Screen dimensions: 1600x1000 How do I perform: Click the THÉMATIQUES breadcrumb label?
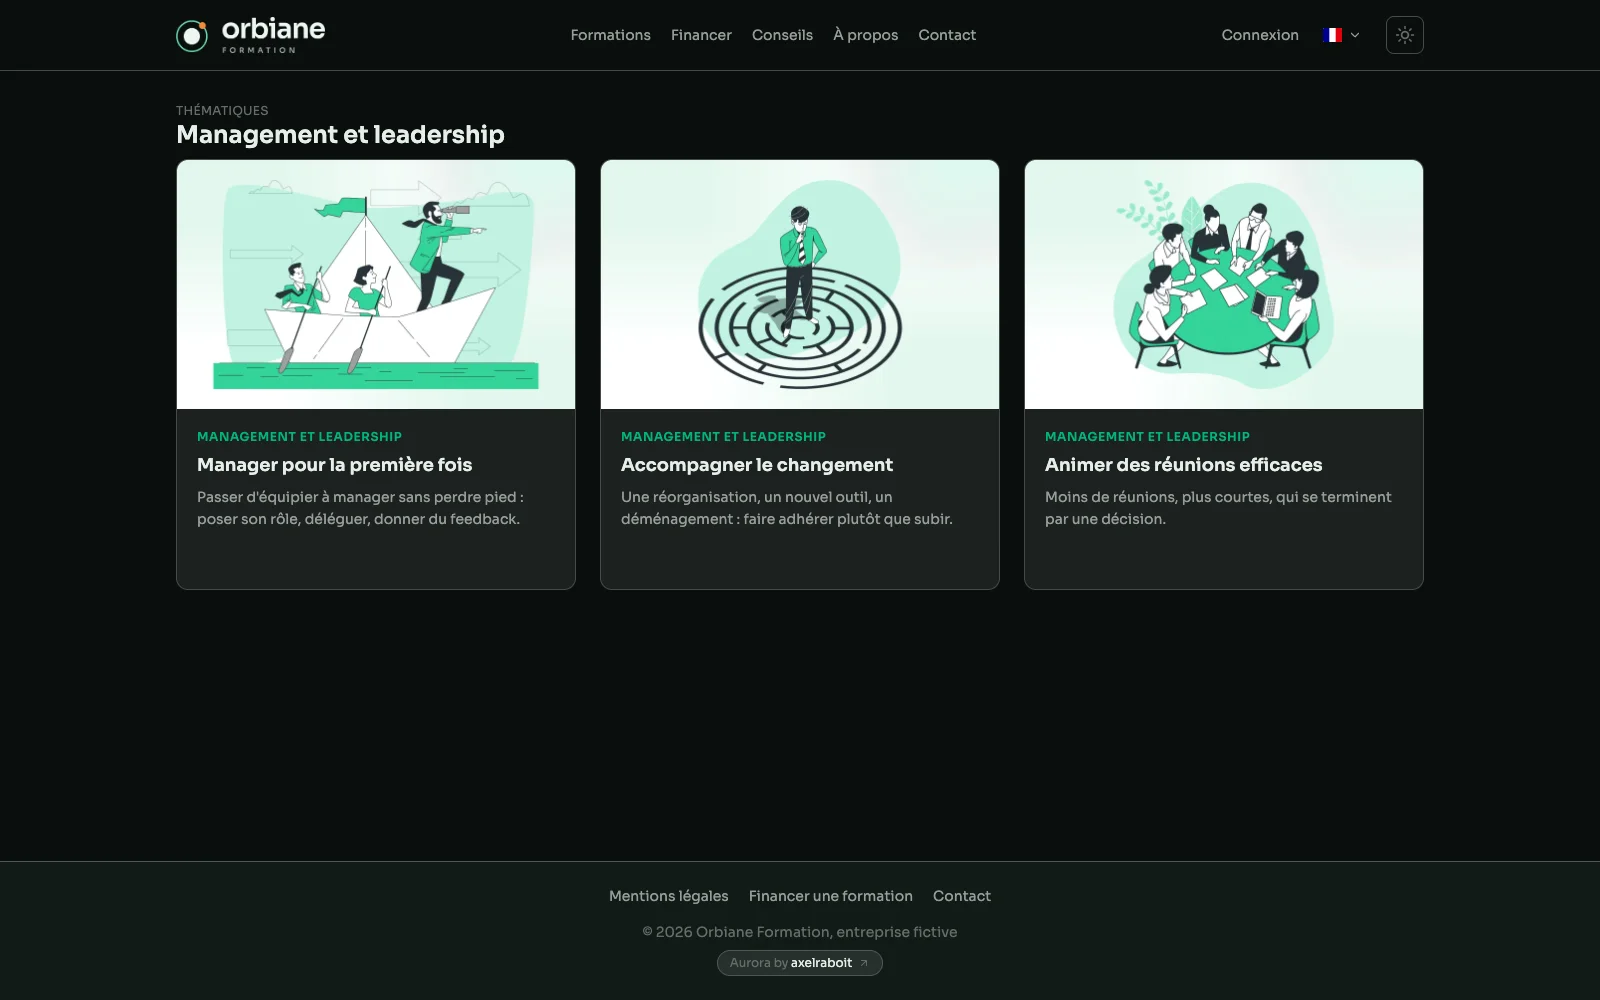pos(222,110)
